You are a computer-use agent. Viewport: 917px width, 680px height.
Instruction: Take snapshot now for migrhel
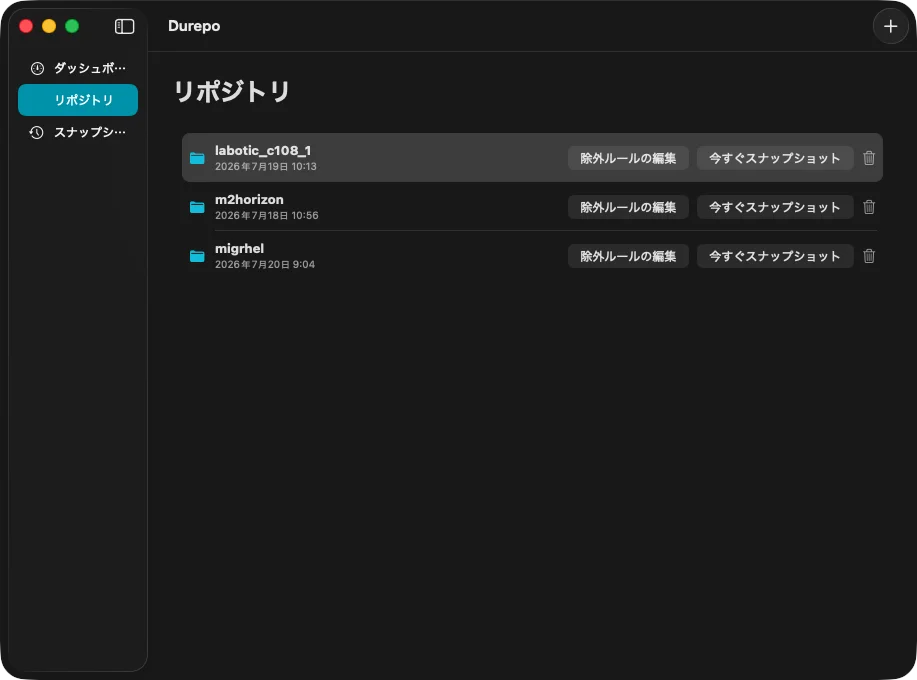(775, 256)
